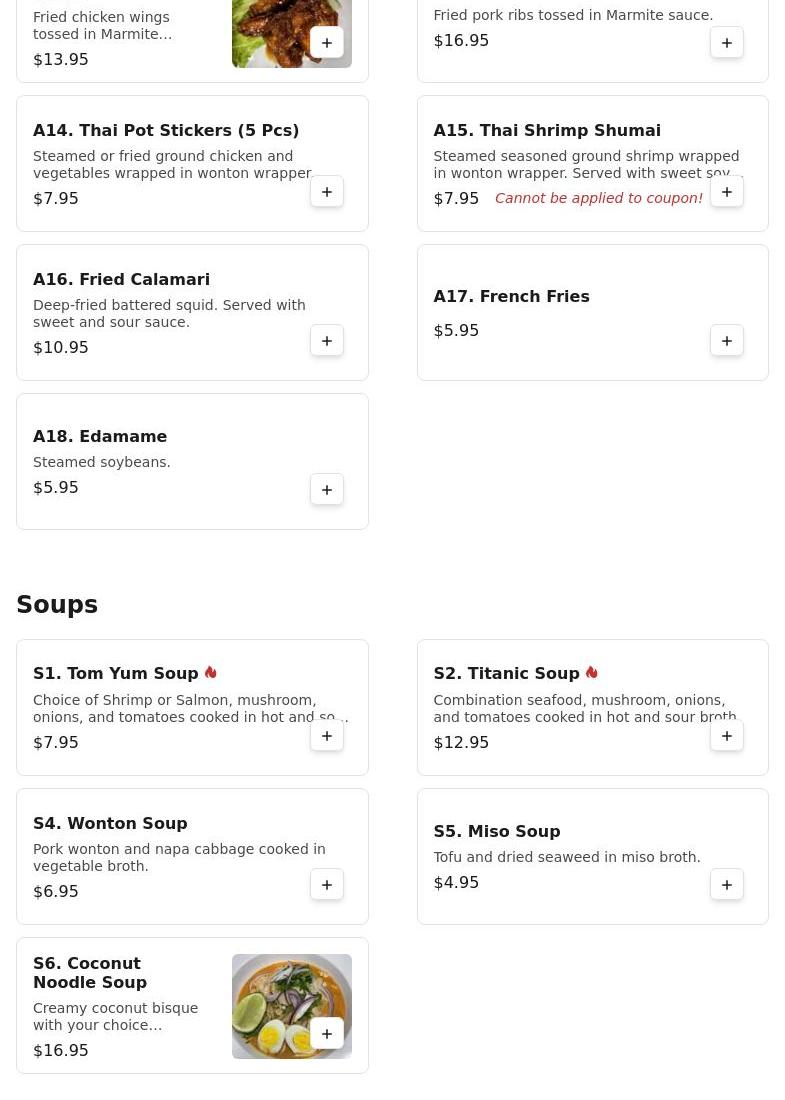This screenshot has height=1100, width=785.
Task: Add Marmite pork ribs plus icon
Action: tap(727, 43)
